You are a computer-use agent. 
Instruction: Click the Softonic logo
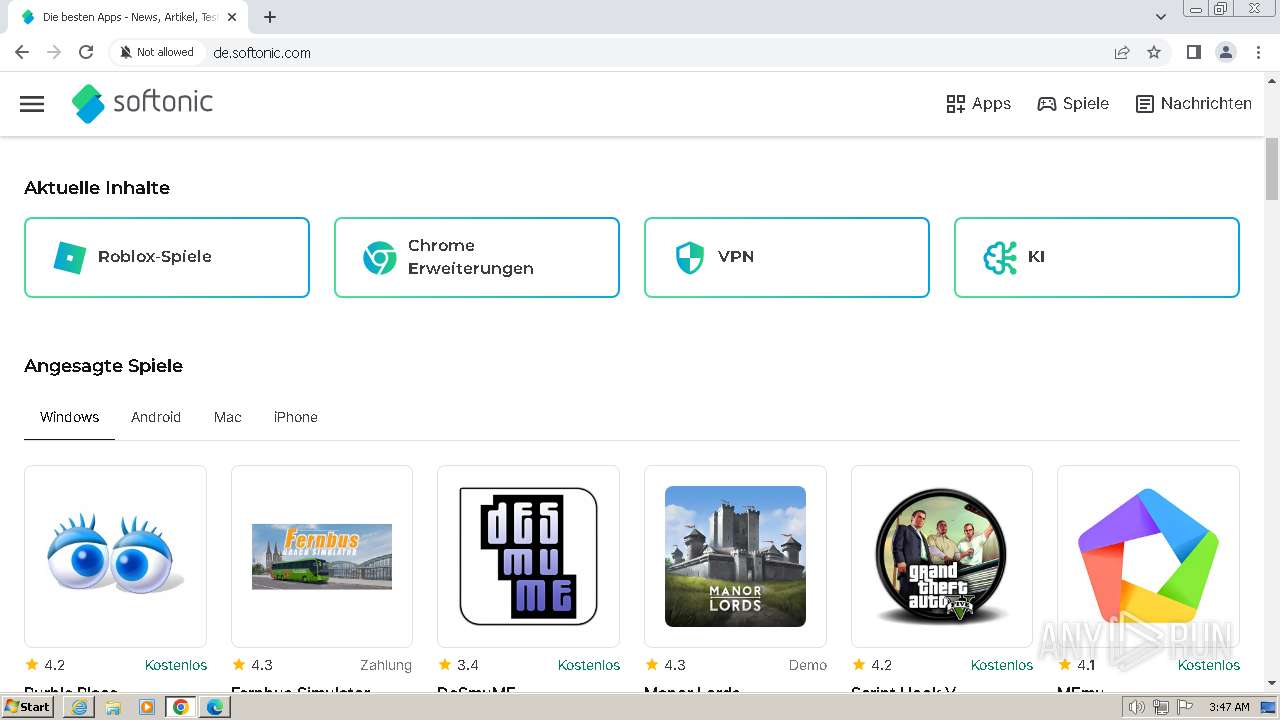click(142, 103)
